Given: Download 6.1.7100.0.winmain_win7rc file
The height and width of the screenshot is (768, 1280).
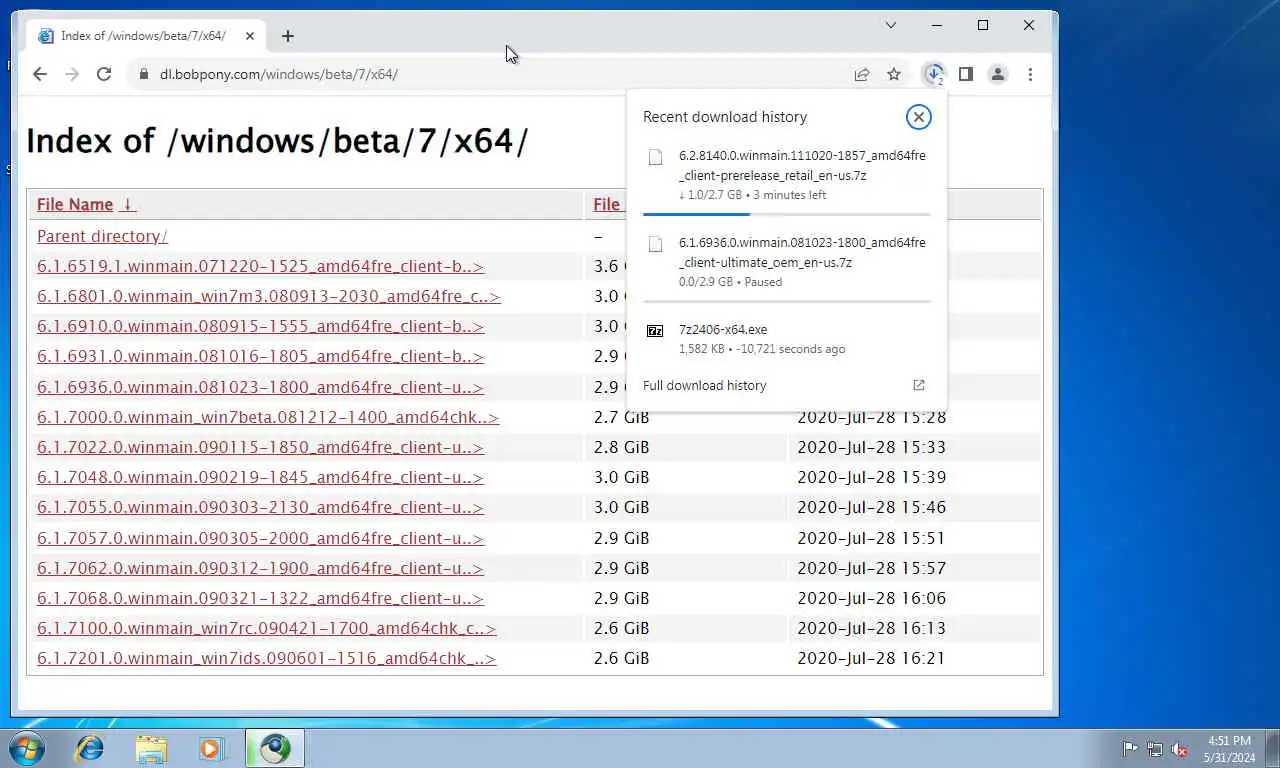Looking at the screenshot, I should (x=266, y=628).
